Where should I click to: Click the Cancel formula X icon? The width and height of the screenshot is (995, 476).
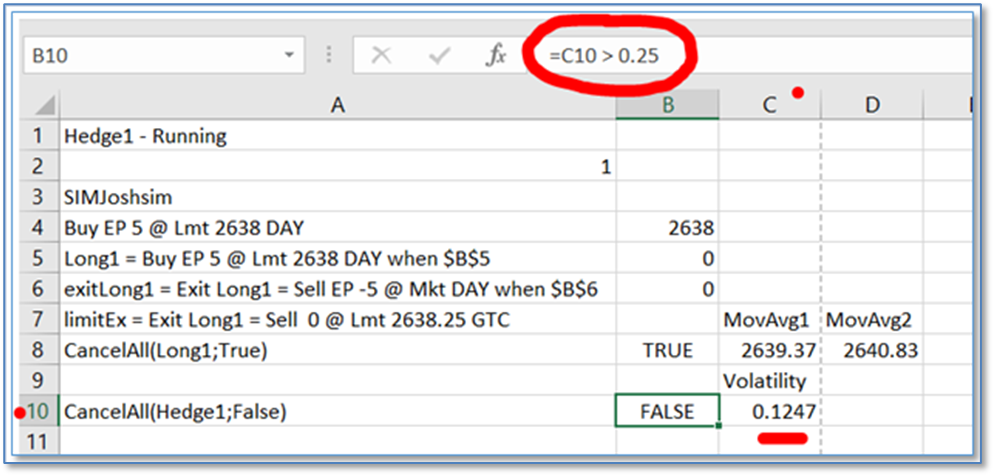point(381,56)
